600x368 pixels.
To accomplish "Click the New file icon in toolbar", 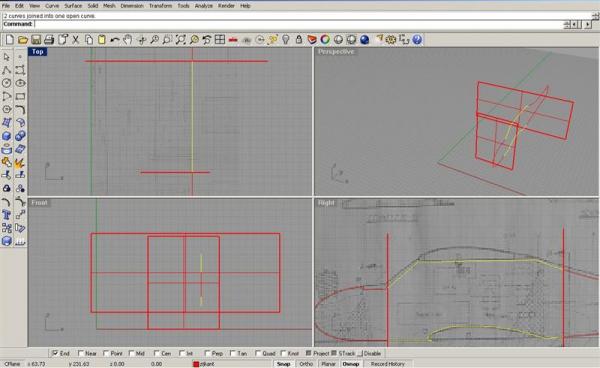I will 9,39.
